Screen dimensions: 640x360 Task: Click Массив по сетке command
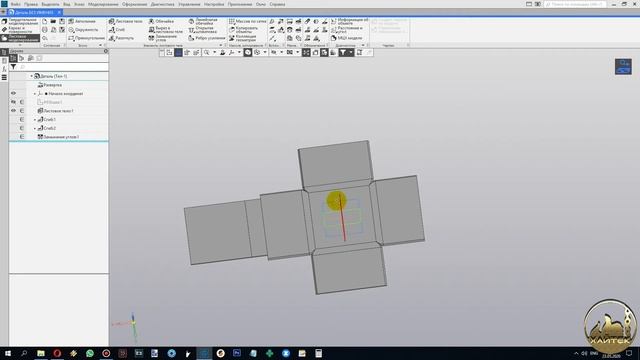click(247, 21)
